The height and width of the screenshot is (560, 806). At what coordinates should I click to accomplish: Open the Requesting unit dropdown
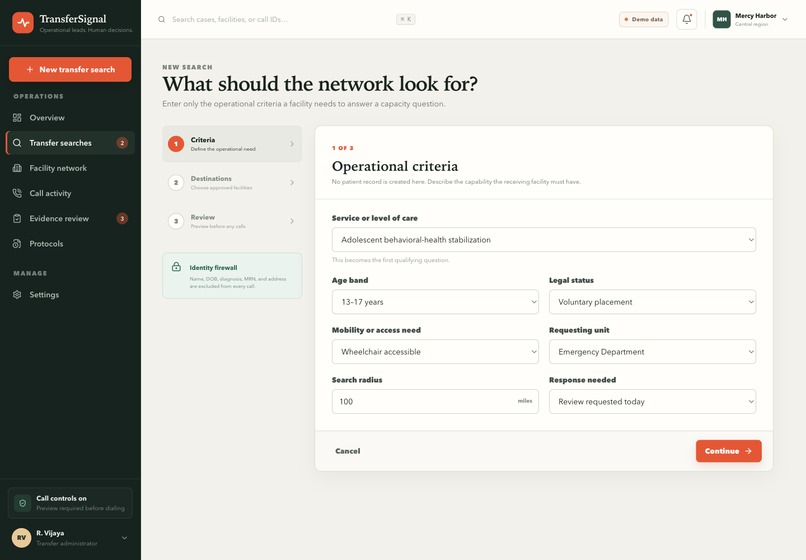652,352
